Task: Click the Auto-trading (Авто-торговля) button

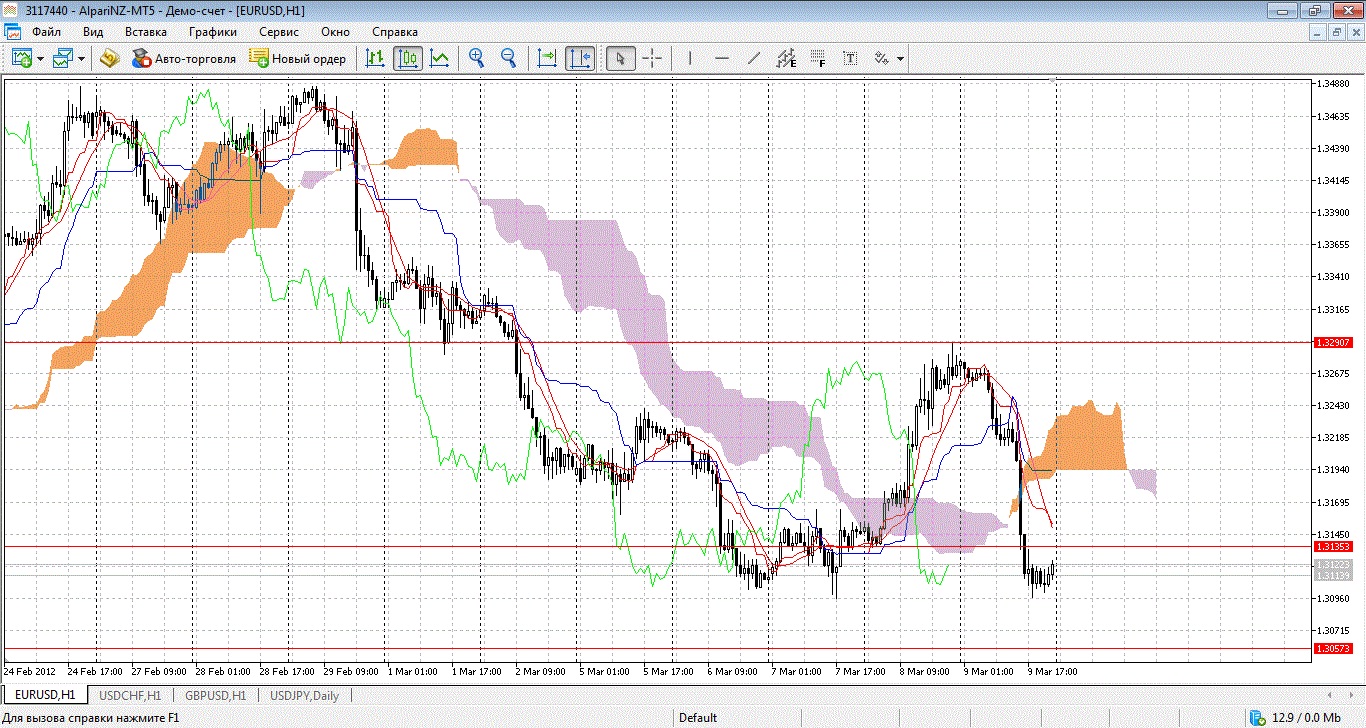Action: point(184,59)
